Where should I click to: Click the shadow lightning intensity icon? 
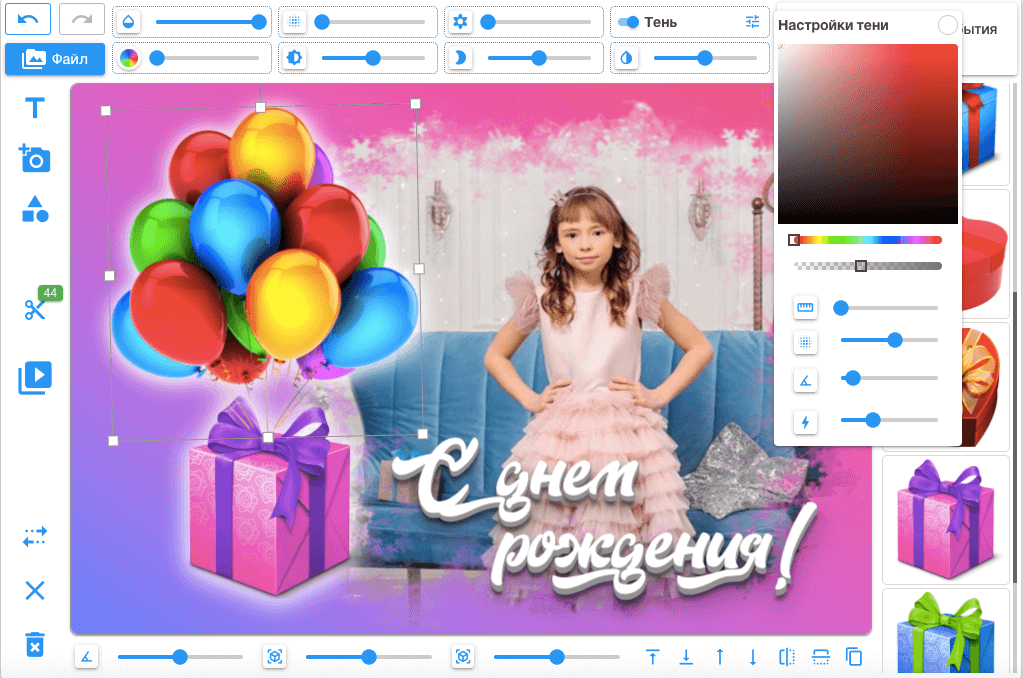805,422
